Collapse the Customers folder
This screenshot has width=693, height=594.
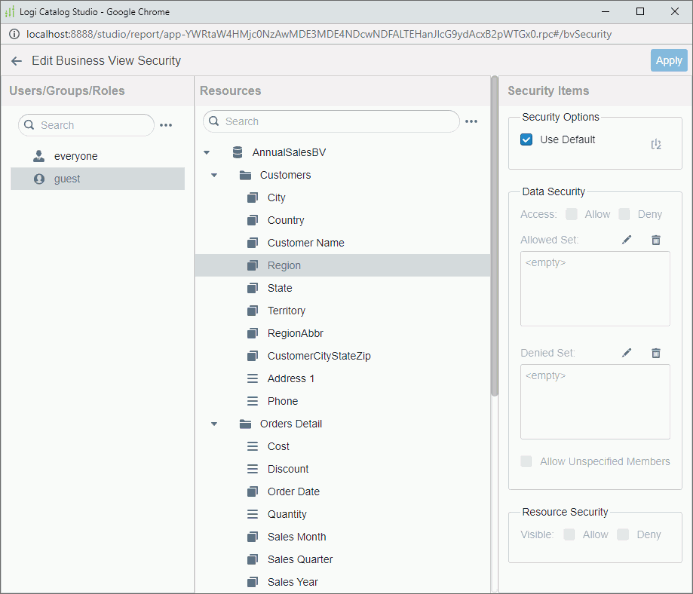pyautogui.click(x=214, y=175)
